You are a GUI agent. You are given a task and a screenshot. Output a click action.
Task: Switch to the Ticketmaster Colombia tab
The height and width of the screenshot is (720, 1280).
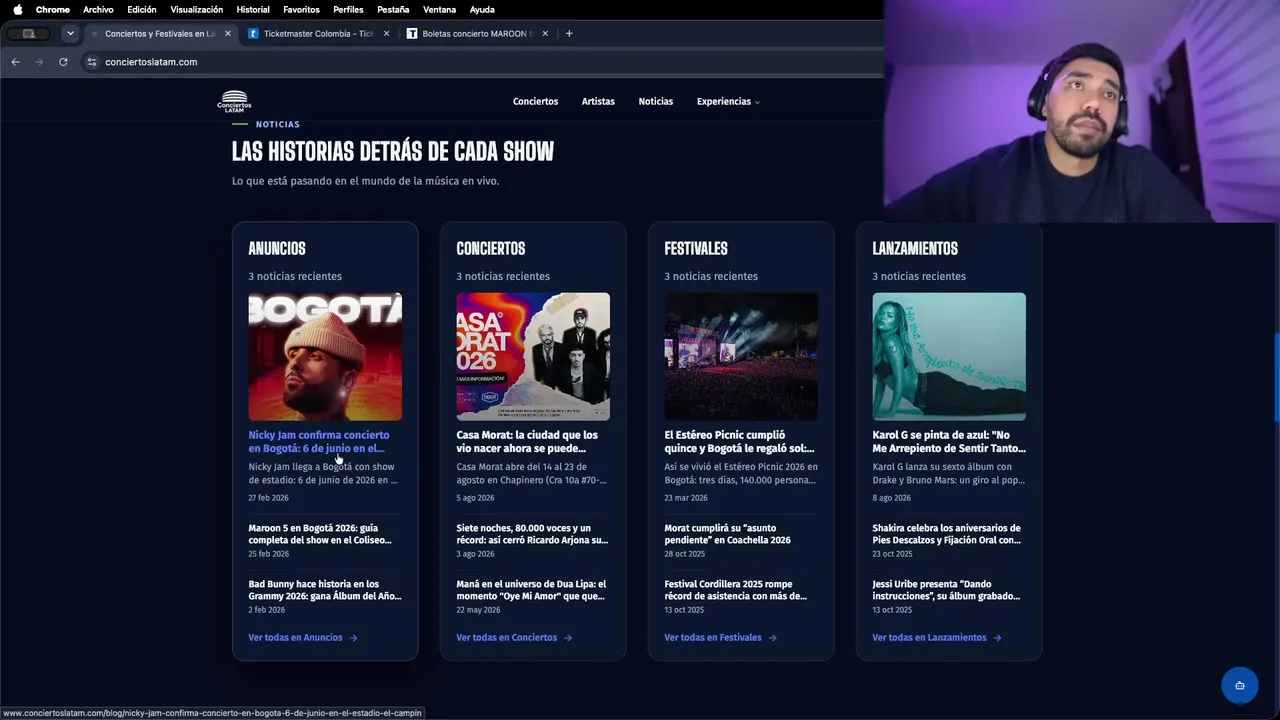click(x=319, y=33)
